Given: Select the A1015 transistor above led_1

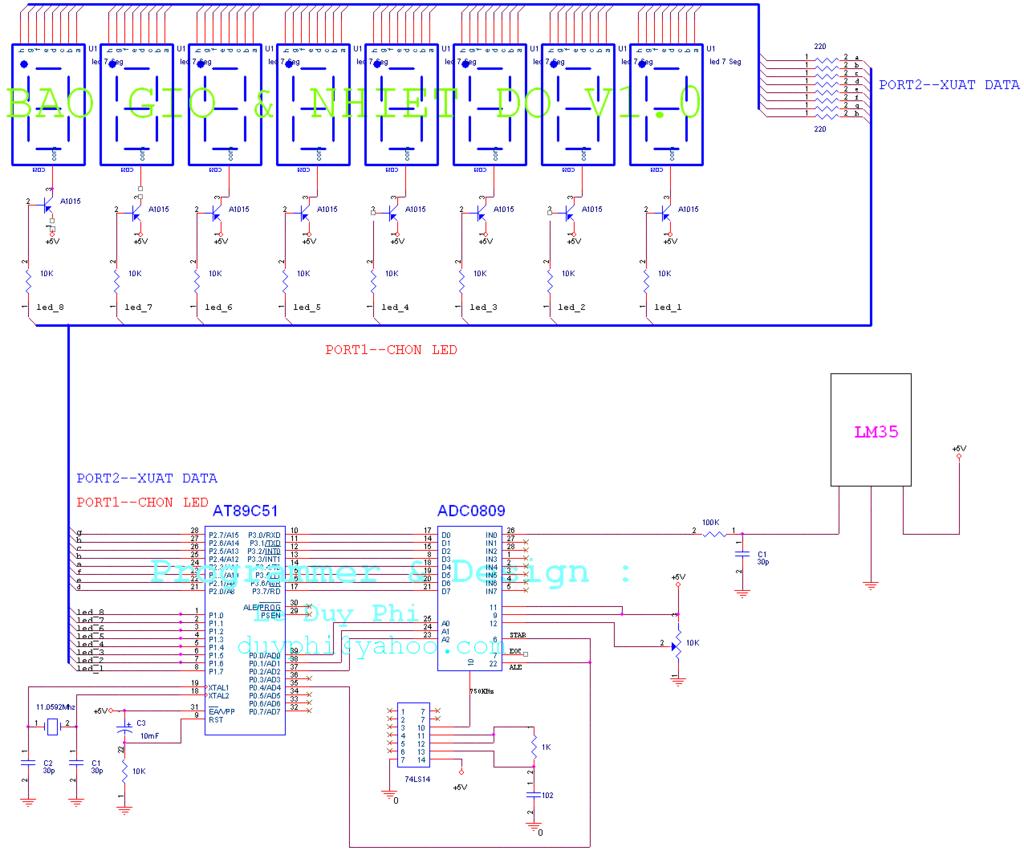Looking at the screenshot, I should point(663,214).
